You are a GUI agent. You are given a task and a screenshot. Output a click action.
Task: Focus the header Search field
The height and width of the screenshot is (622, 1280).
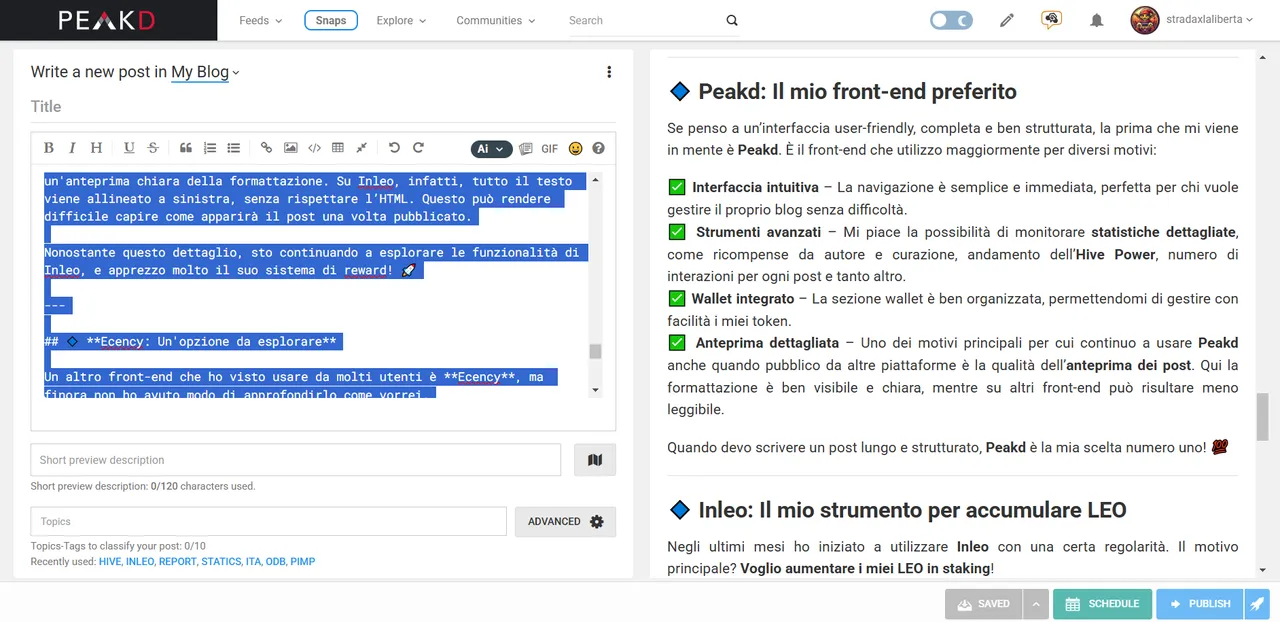tap(646, 20)
